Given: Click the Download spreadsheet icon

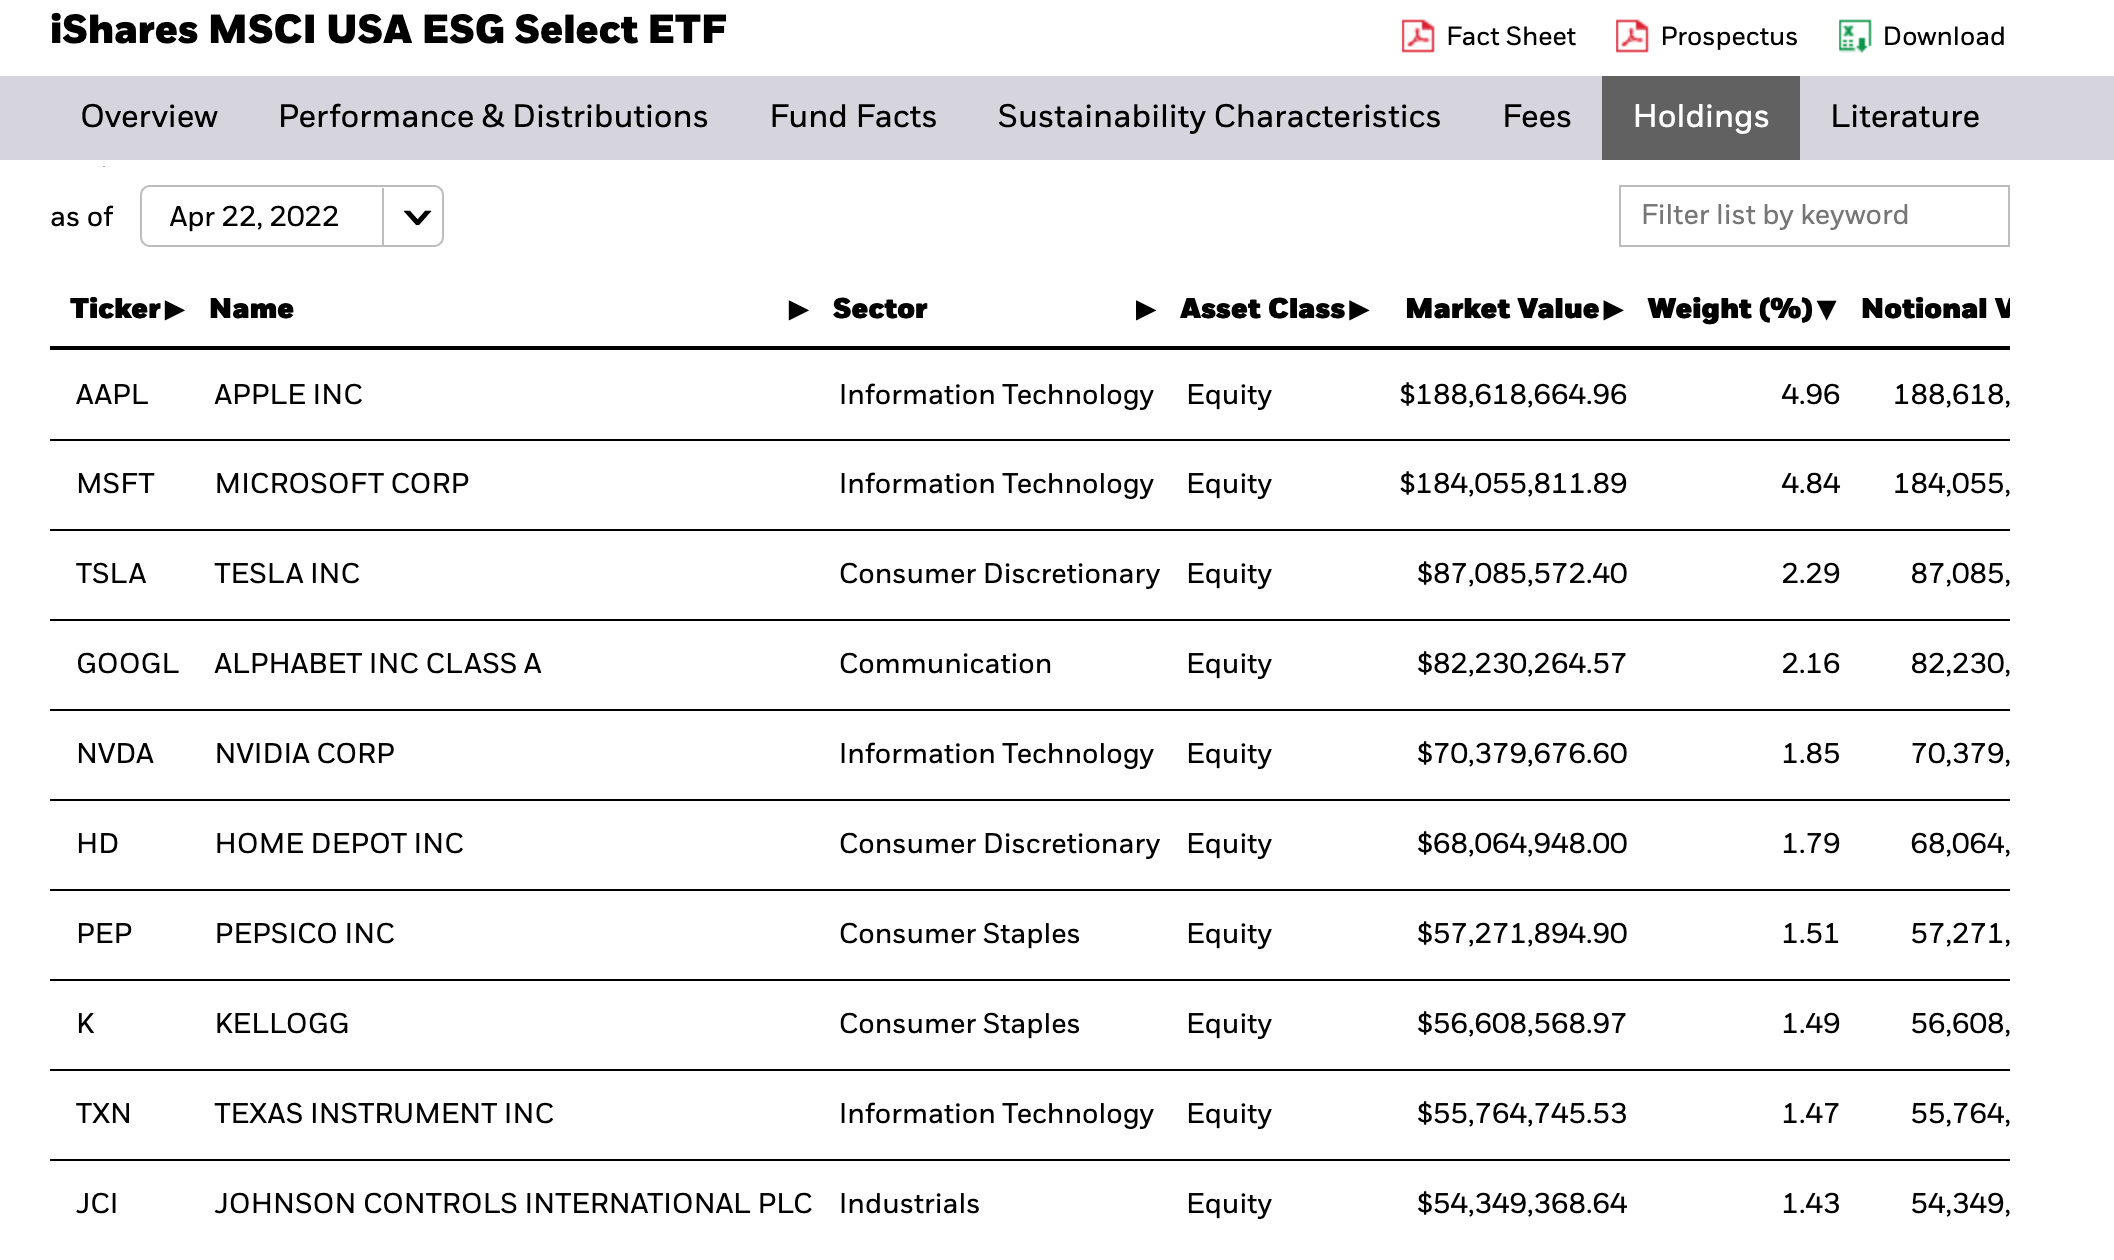Looking at the screenshot, I should (1854, 37).
